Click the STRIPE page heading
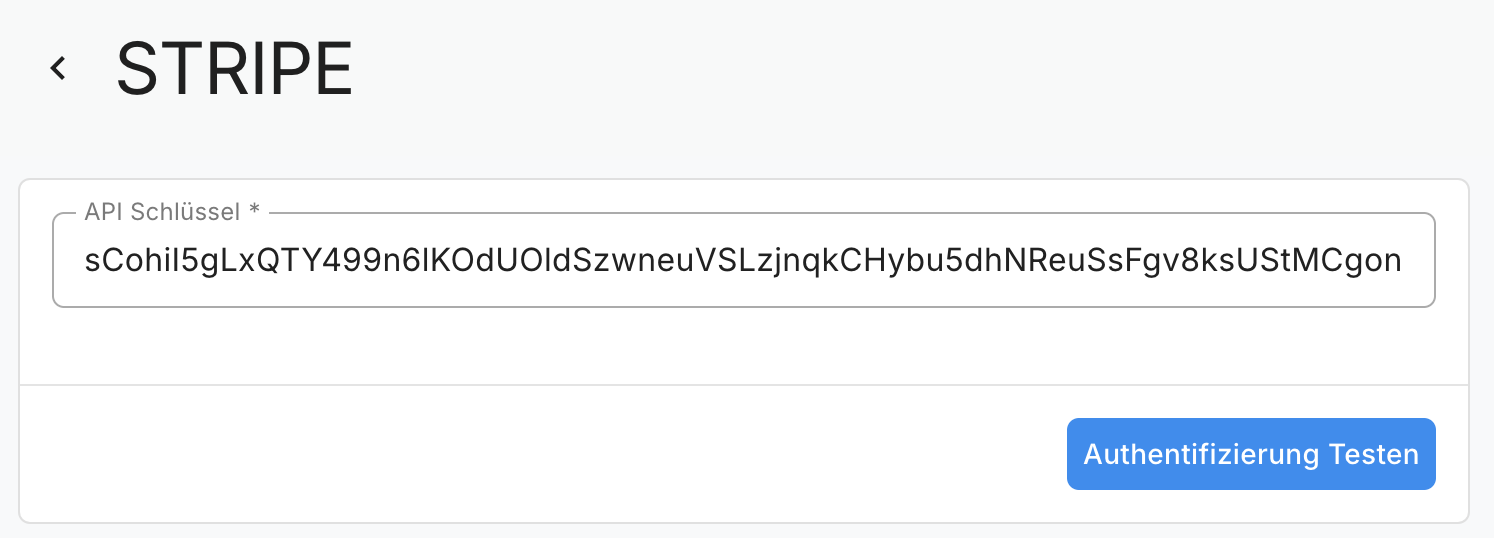Screen dimensions: 1494x538 pos(234,69)
